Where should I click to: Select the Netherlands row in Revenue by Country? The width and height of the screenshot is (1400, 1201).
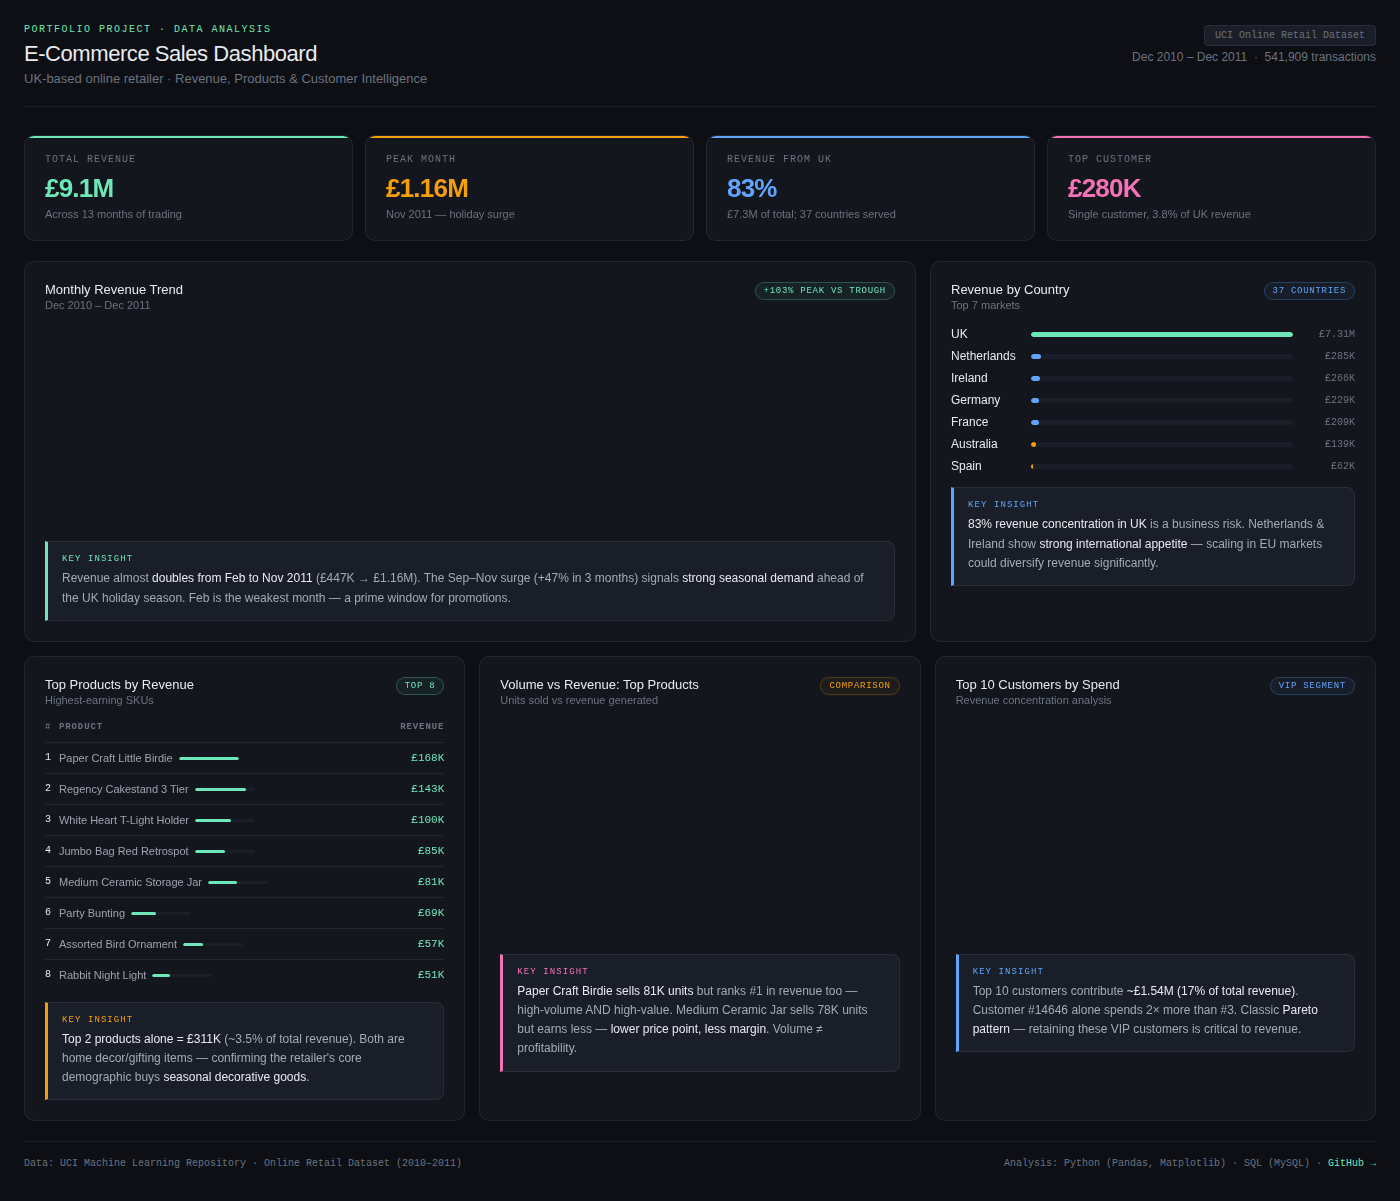1150,356
